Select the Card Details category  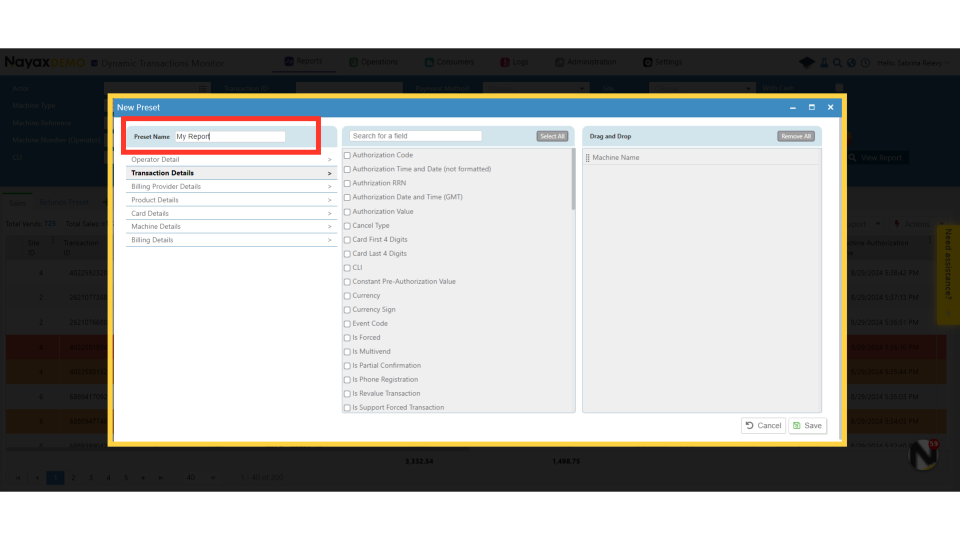[230, 213]
